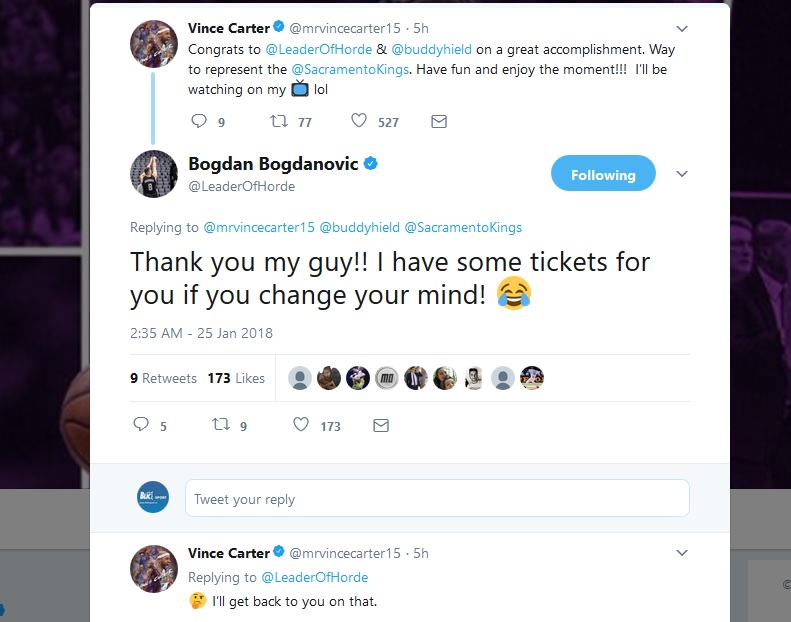Like Bogdan Bogdanovic's tickets tweet
This screenshot has width=791, height=622.
[300, 425]
